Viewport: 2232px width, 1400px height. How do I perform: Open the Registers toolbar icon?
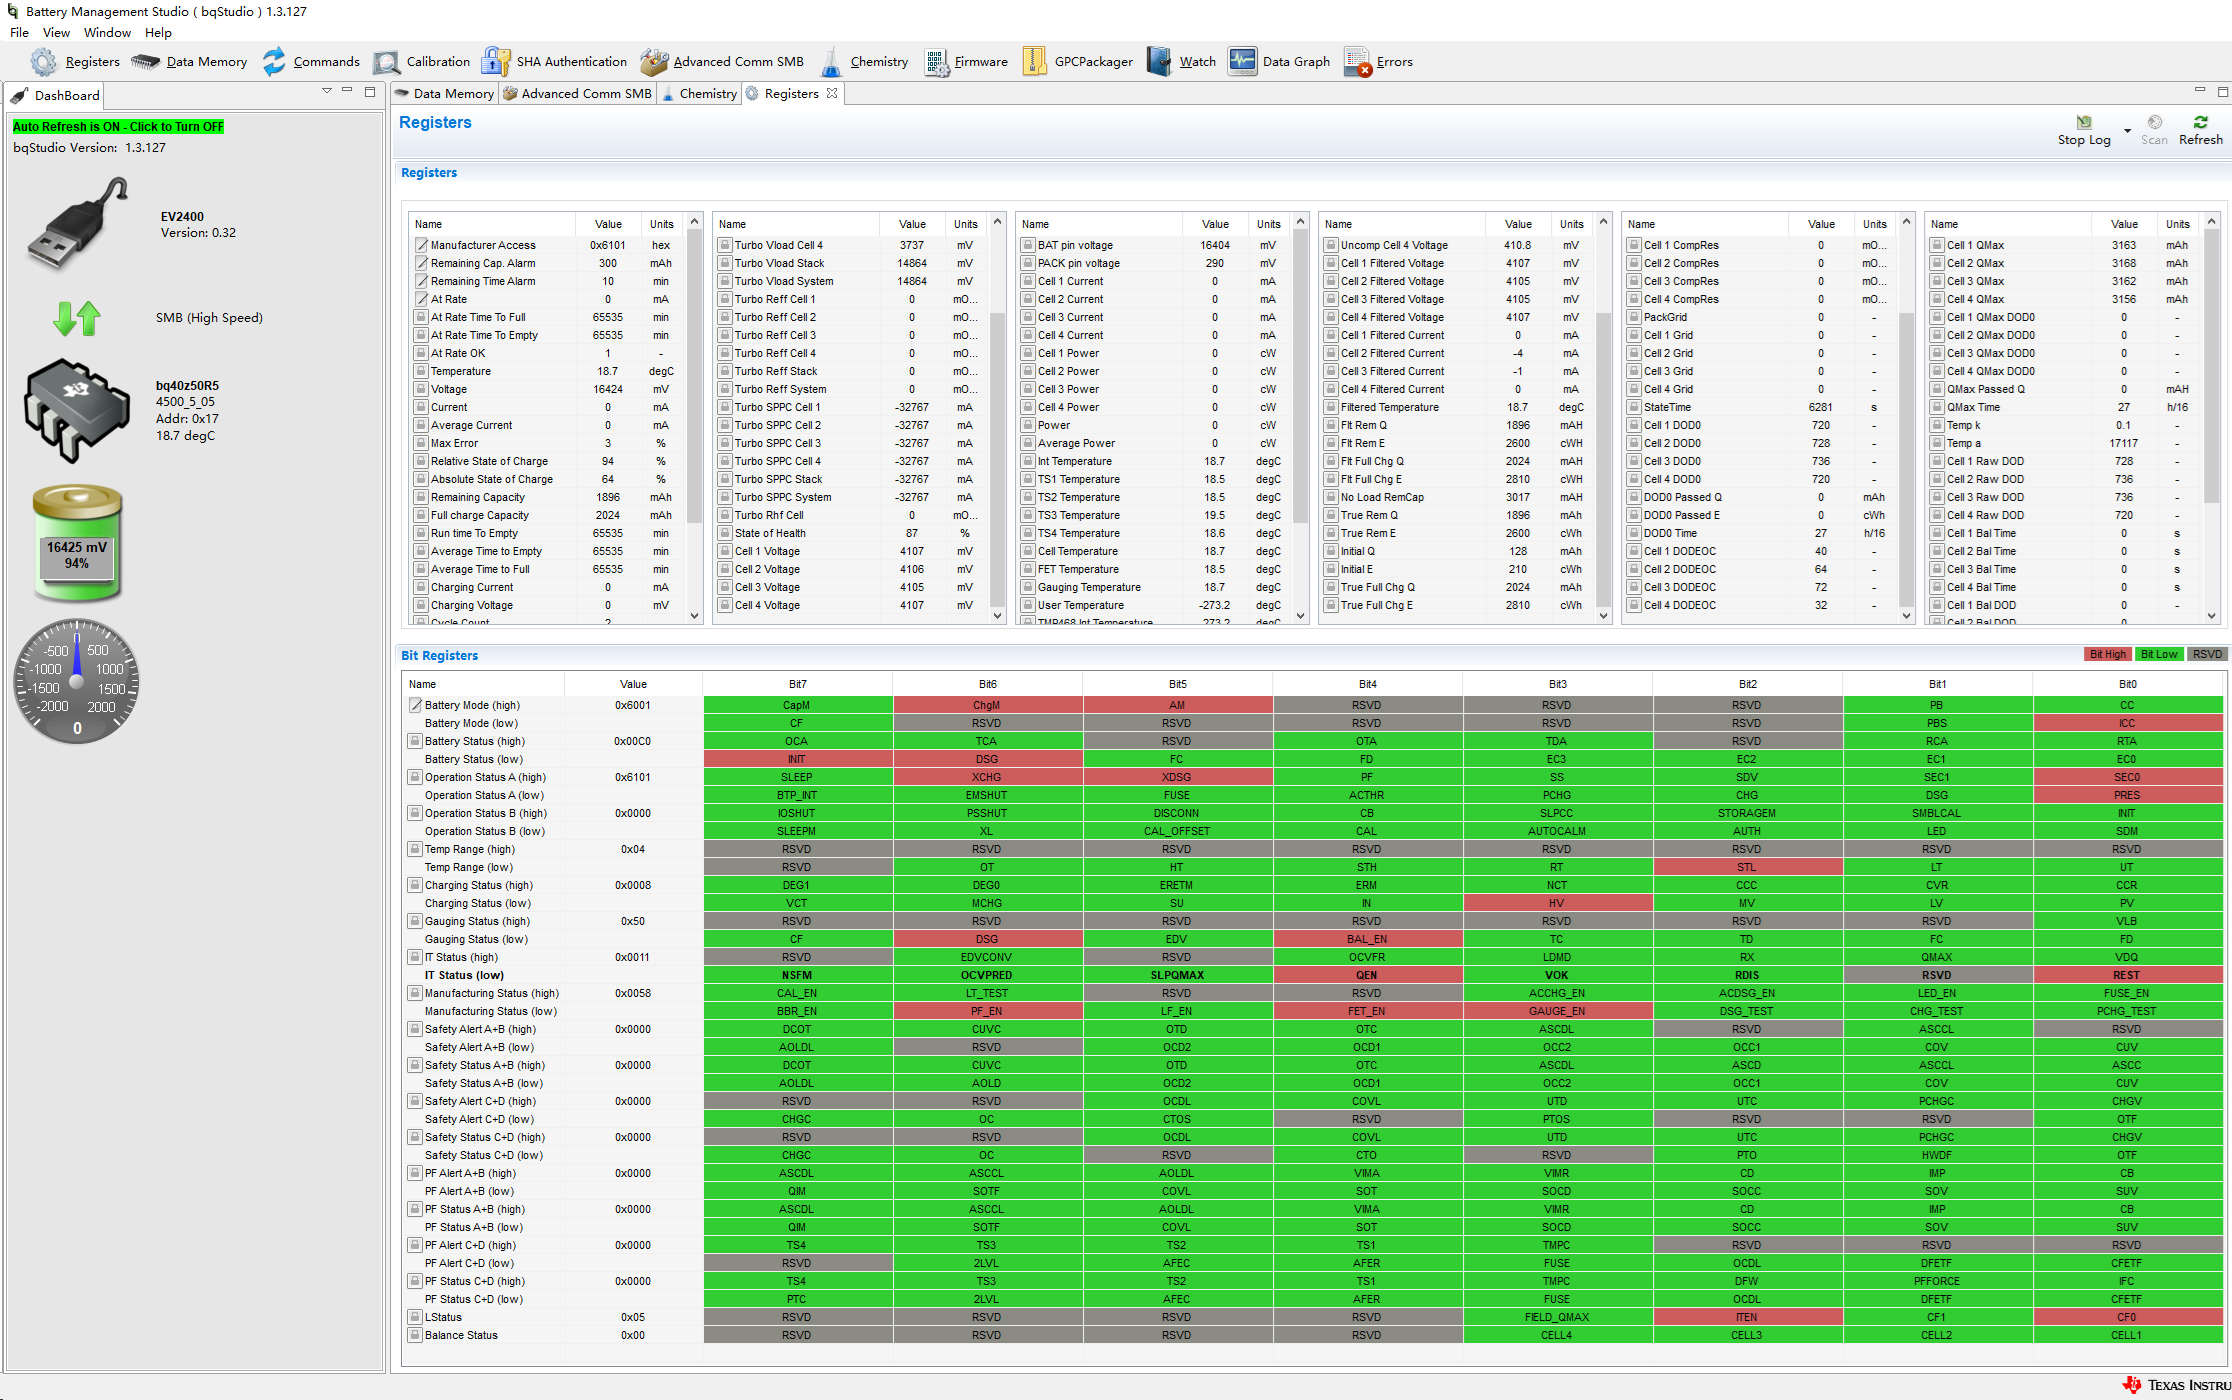(x=75, y=62)
